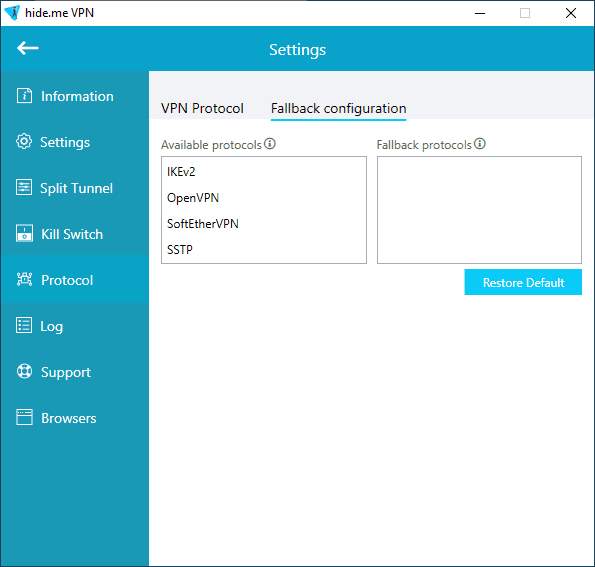Click the Support lifebuoy icon
The width and height of the screenshot is (595, 567).
point(24,372)
